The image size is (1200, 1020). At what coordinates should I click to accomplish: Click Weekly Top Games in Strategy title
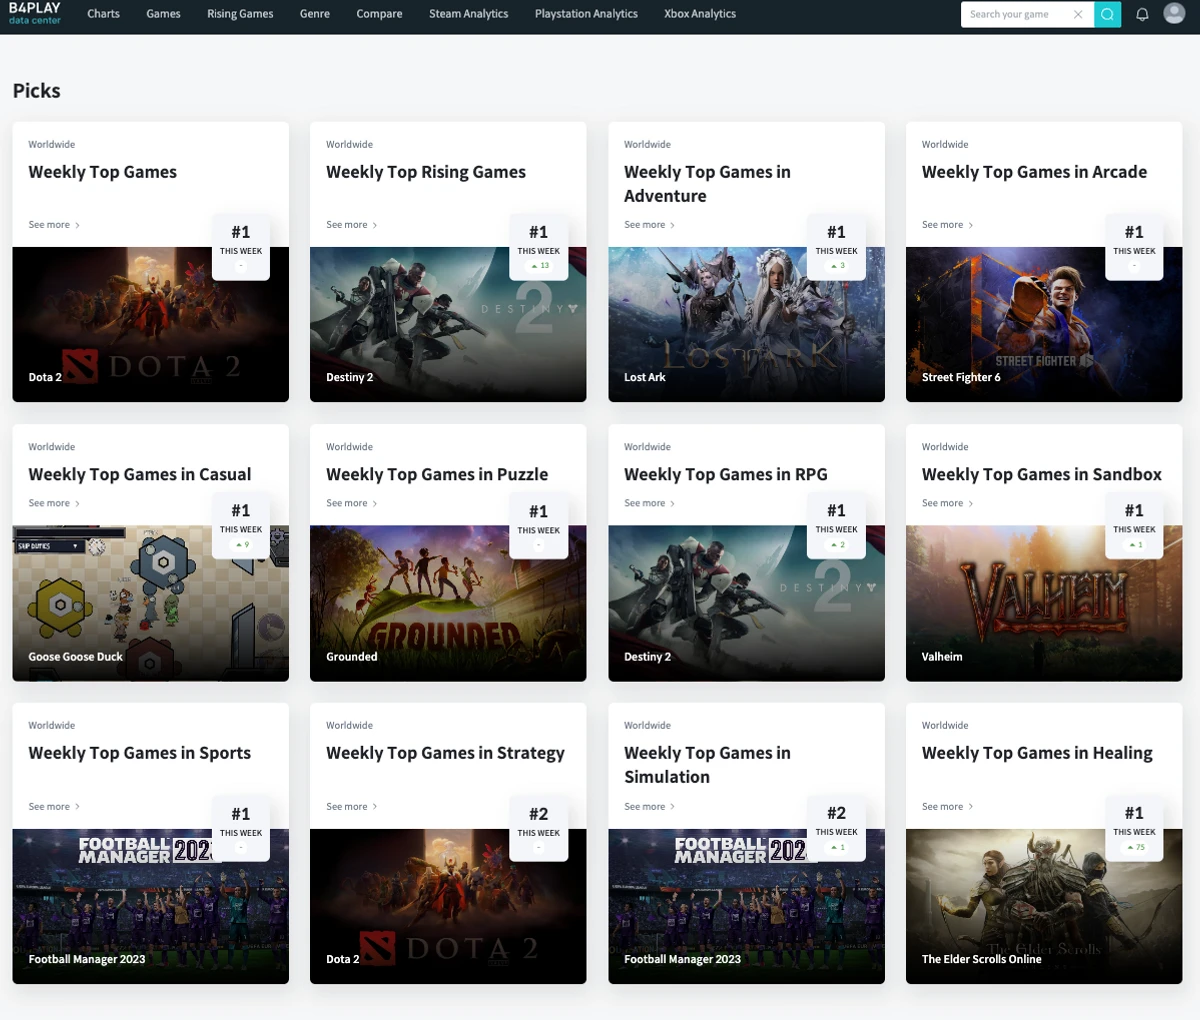pos(445,753)
